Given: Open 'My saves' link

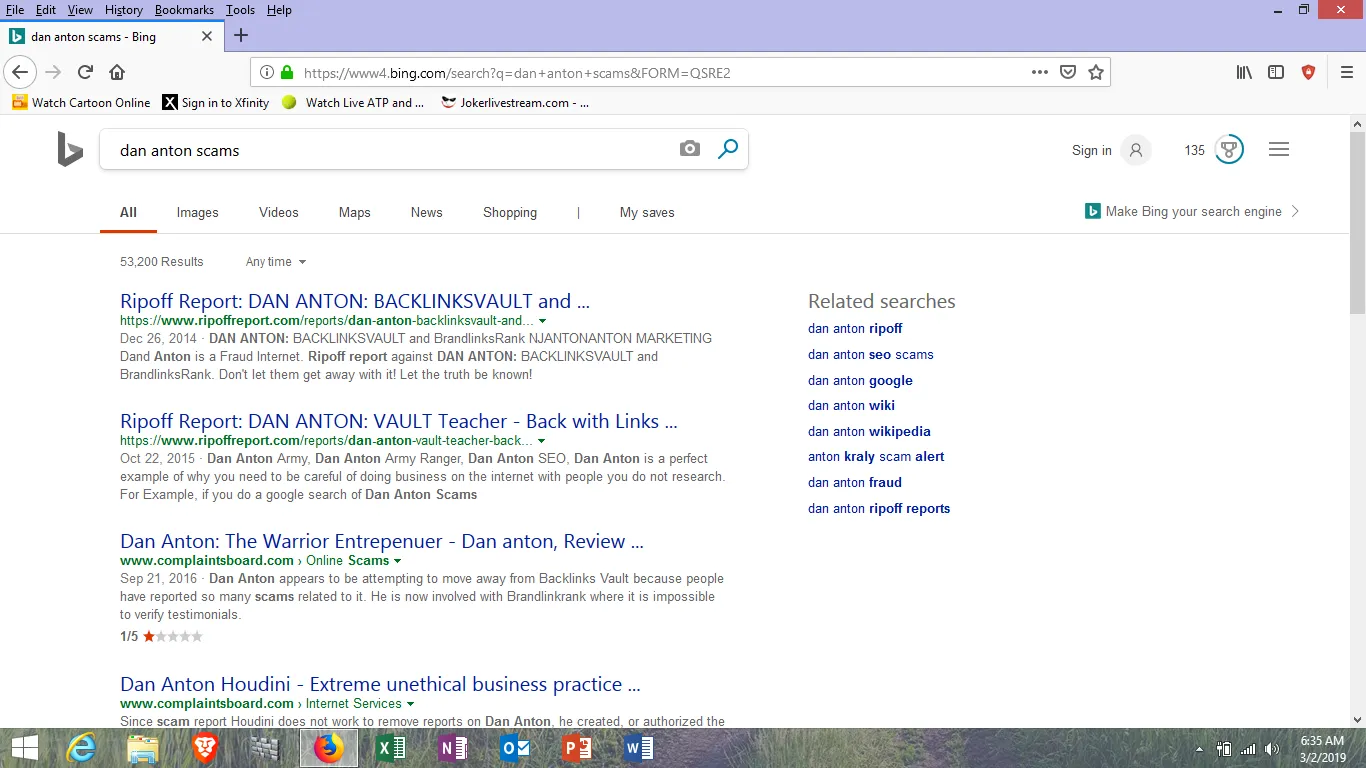Looking at the screenshot, I should pos(647,213).
